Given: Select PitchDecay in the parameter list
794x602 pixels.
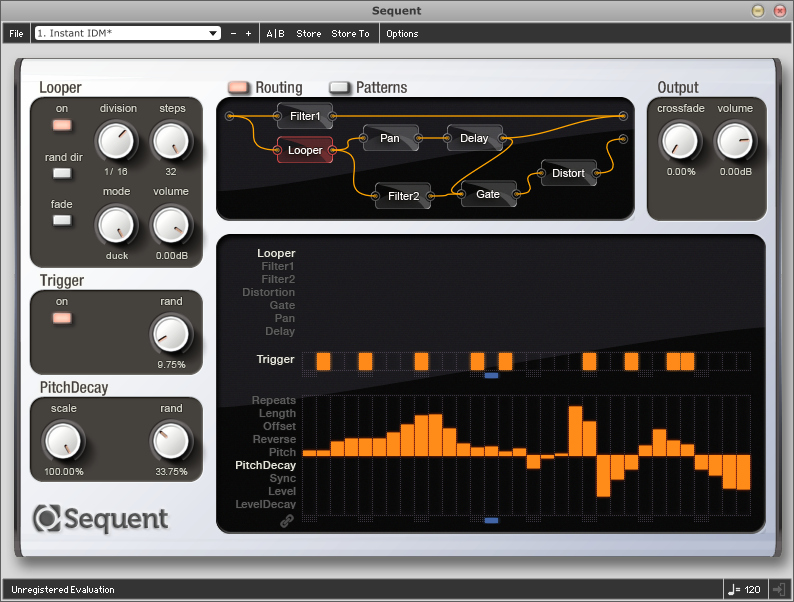Looking at the screenshot, I should click(265, 465).
